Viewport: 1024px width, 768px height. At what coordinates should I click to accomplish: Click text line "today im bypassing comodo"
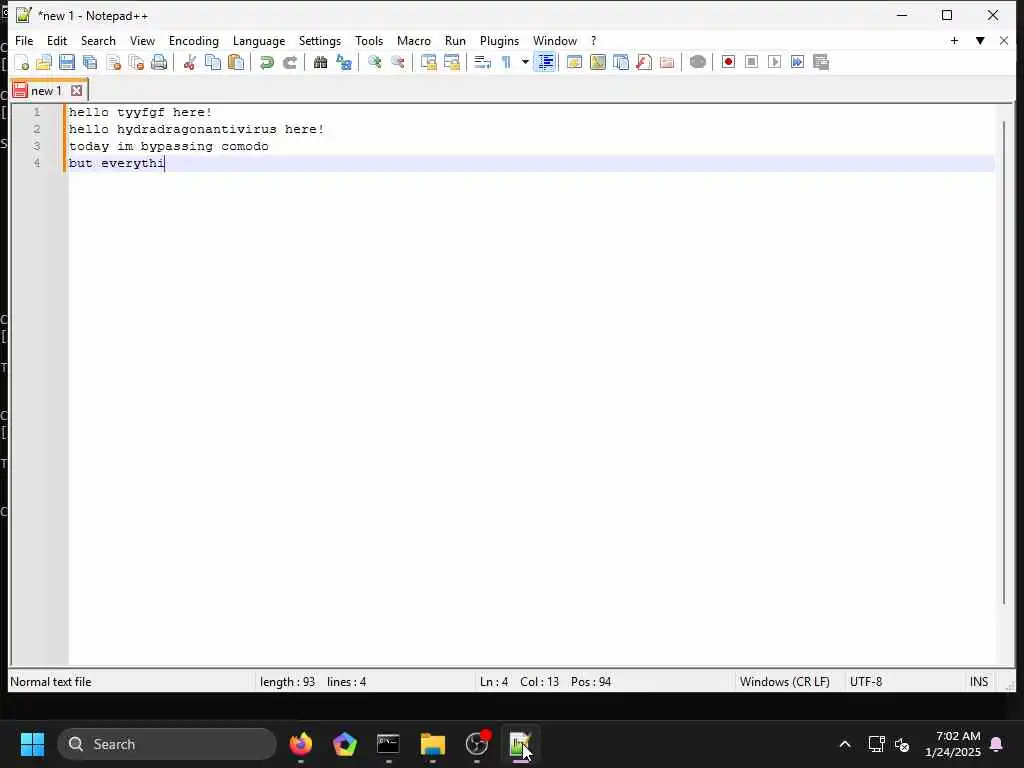click(168, 146)
